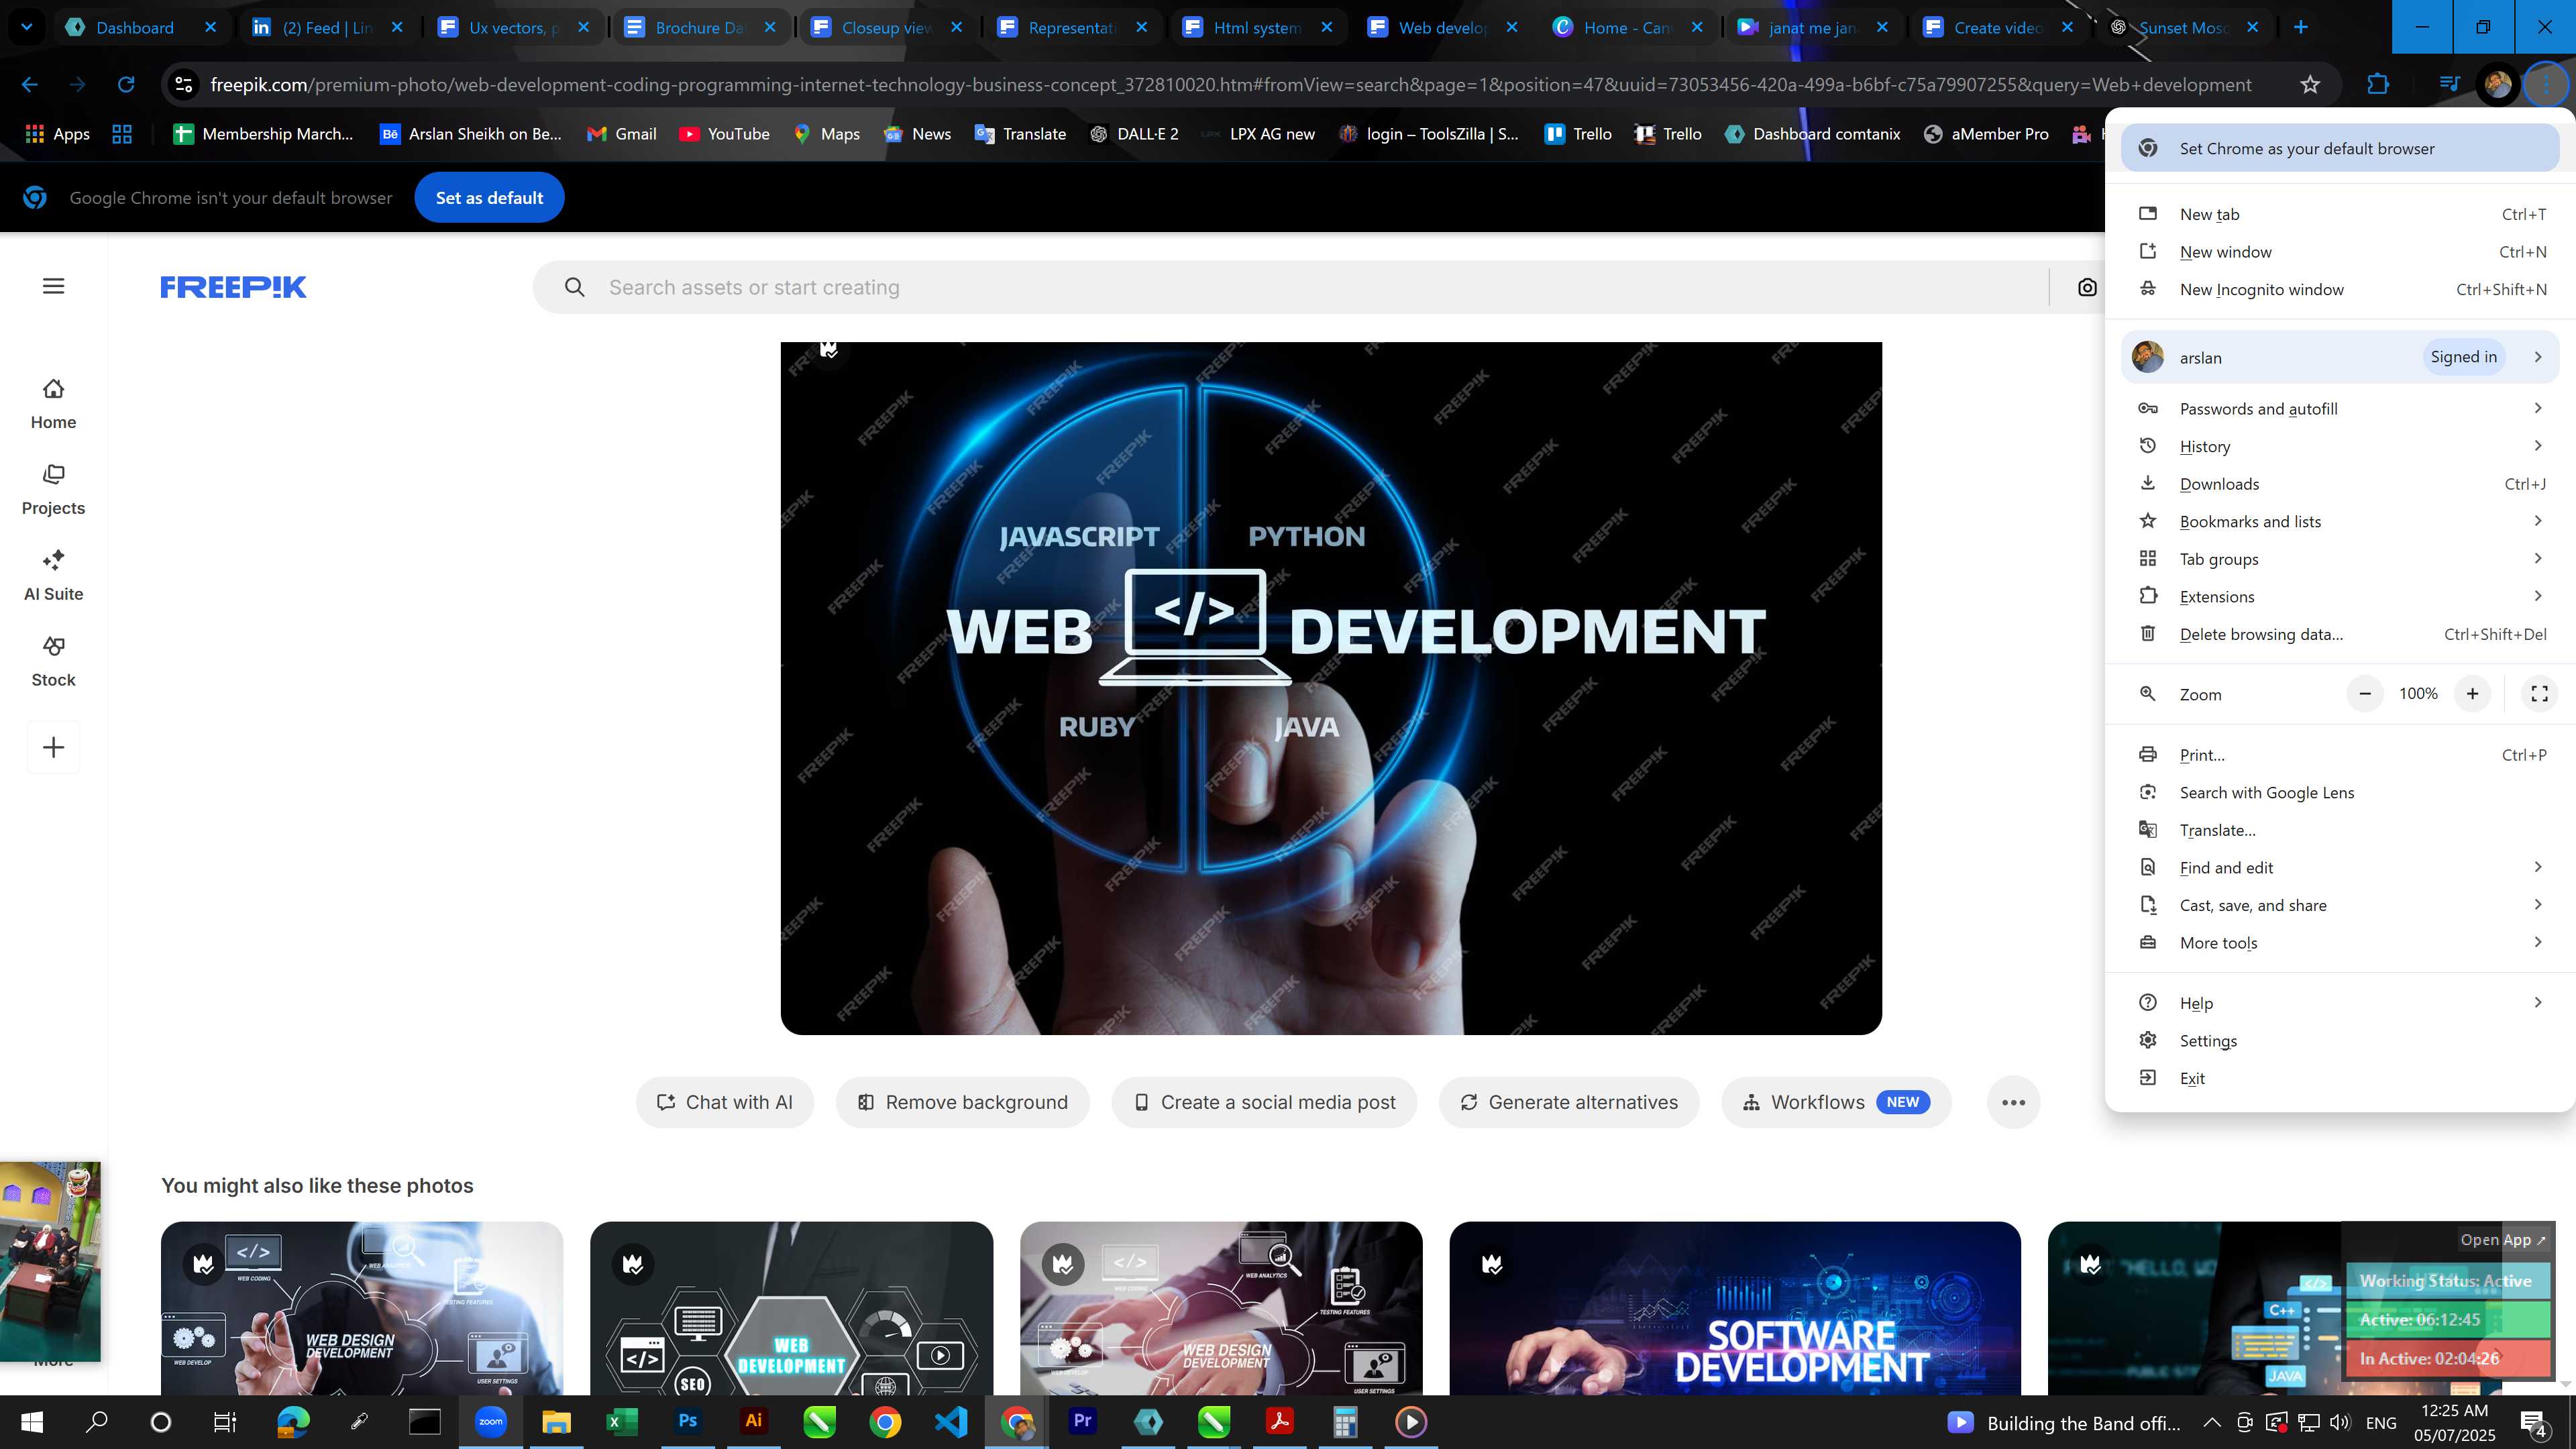Click Remove background button
The image size is (2576, 1449).
pos(963,1102)
